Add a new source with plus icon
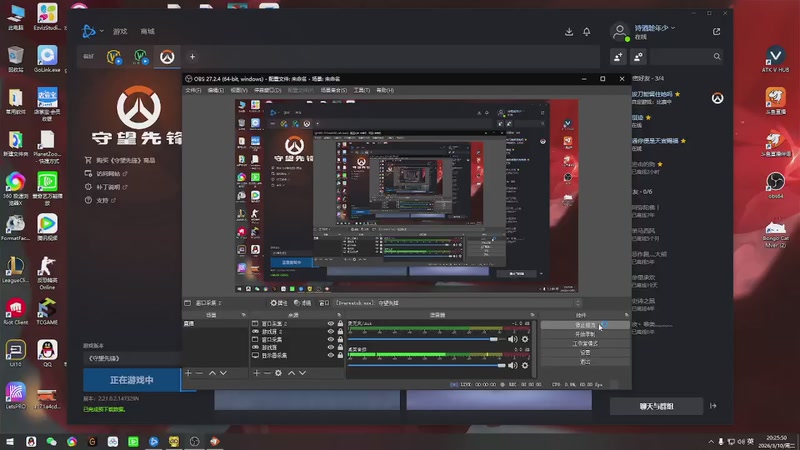The width and height of the screenshot is (800, 450). (x=257, y=373)
